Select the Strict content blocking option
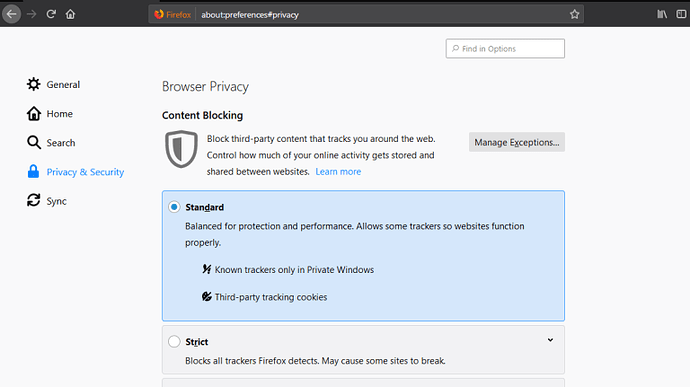690x387 pixels. [174, 342]
